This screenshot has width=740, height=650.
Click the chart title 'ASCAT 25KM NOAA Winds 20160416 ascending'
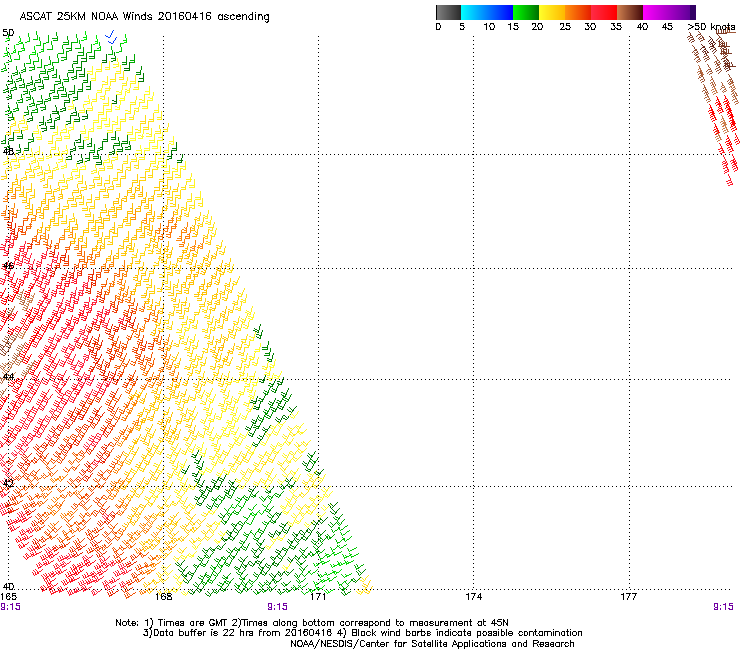[x=144, y=17]
